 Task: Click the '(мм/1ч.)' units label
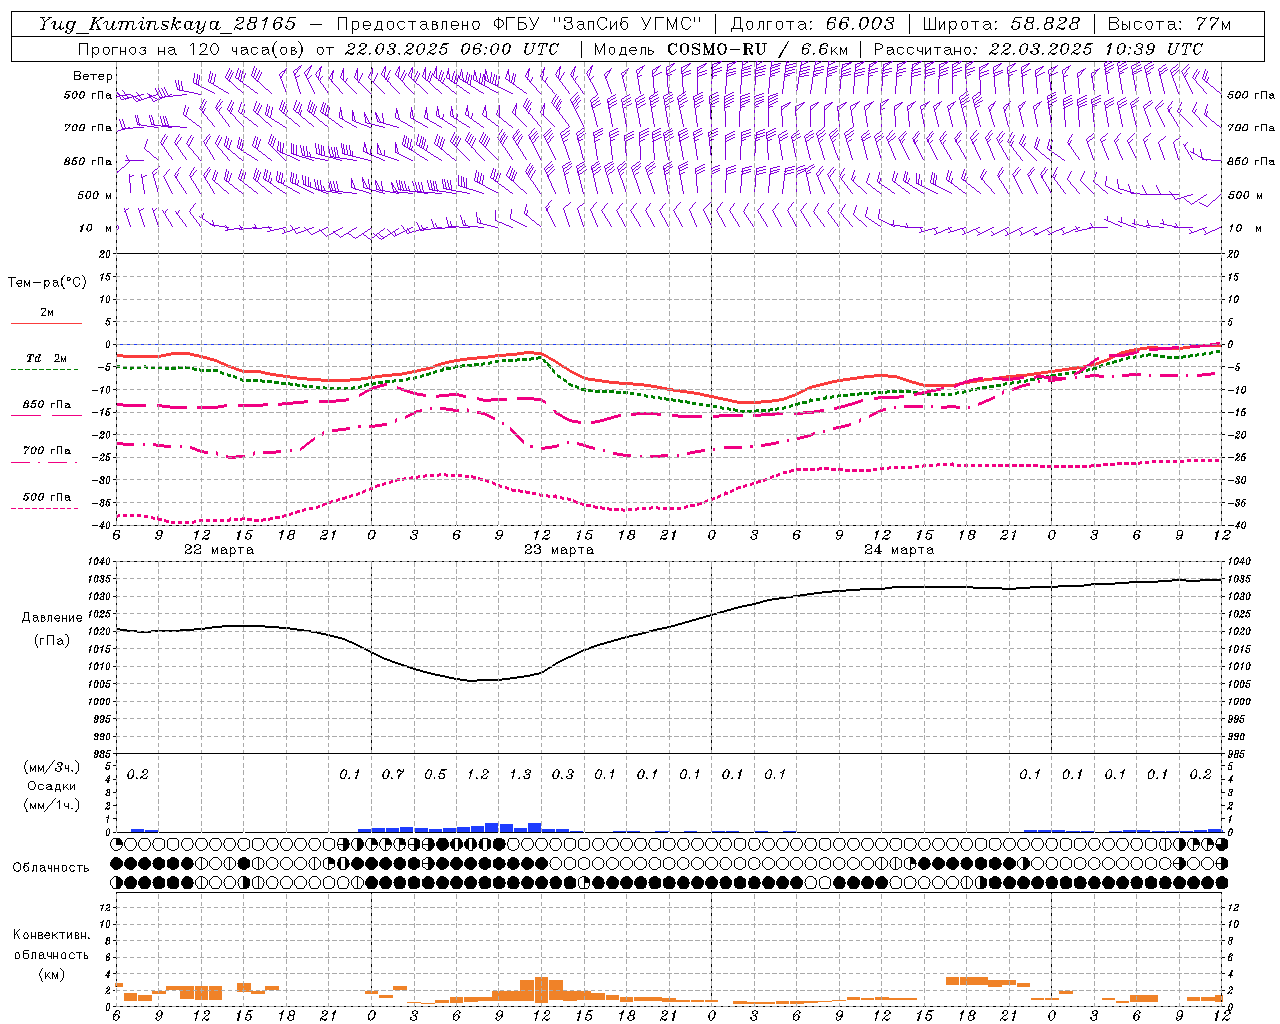[x=51, y=804]
